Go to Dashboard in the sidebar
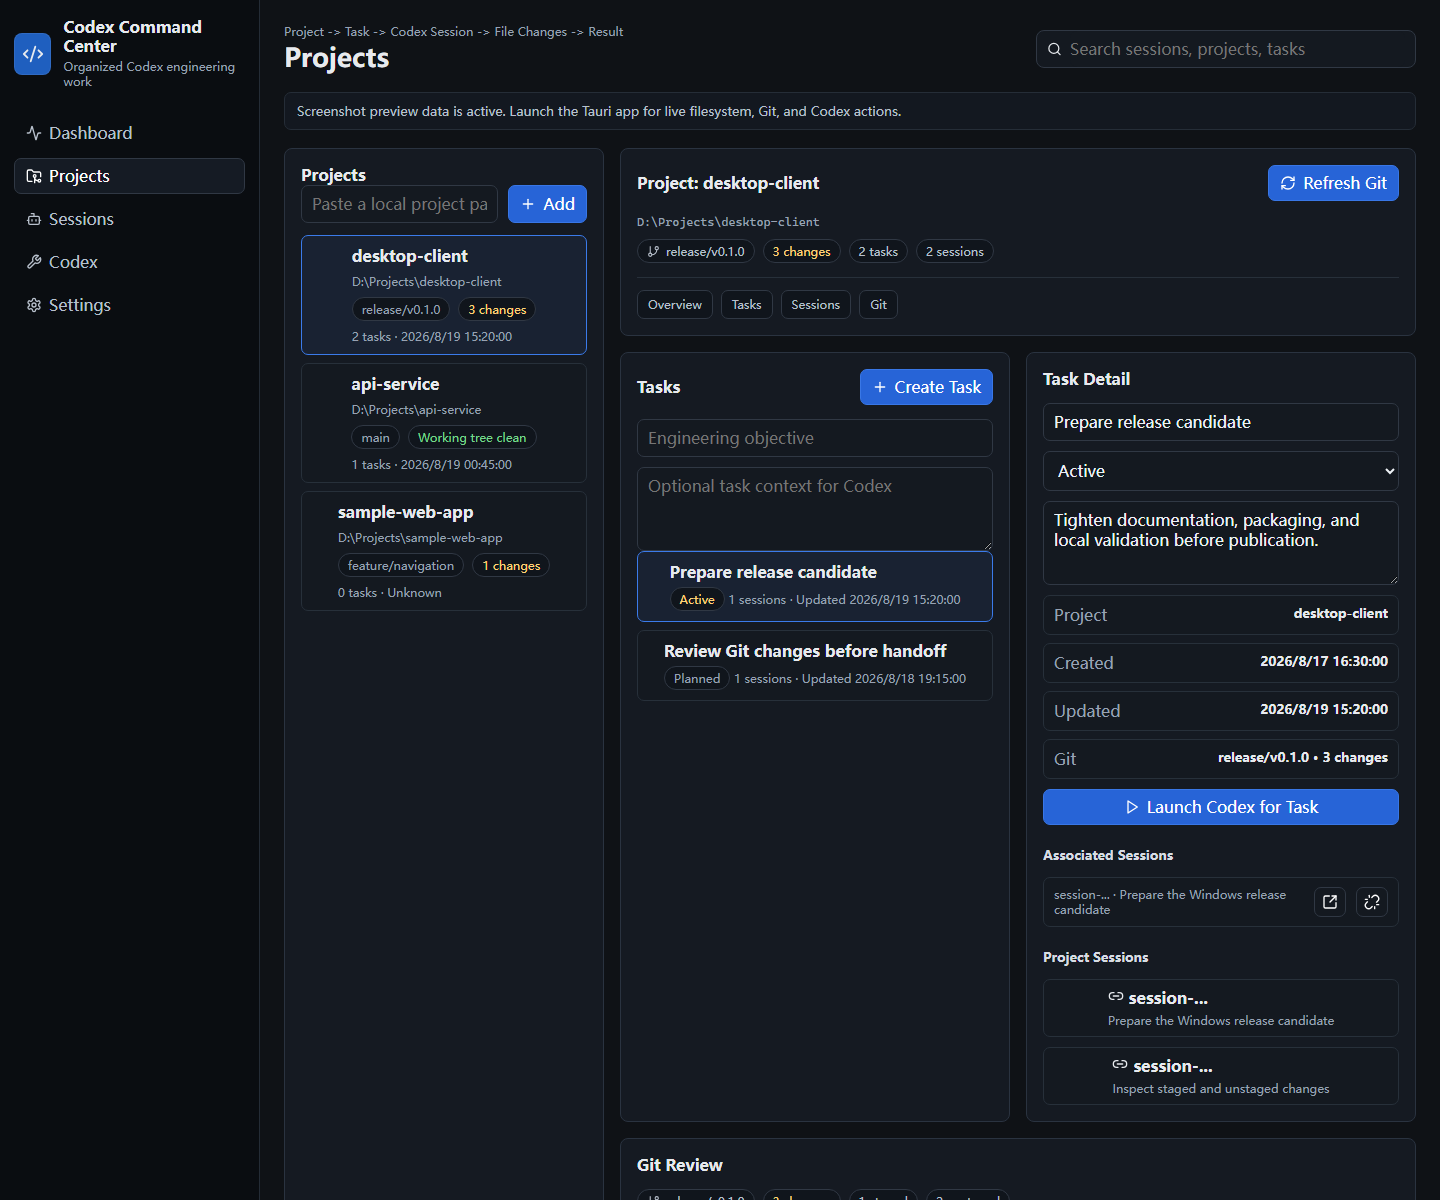This screenshot has height=1200, width=1440. (129, 133)
